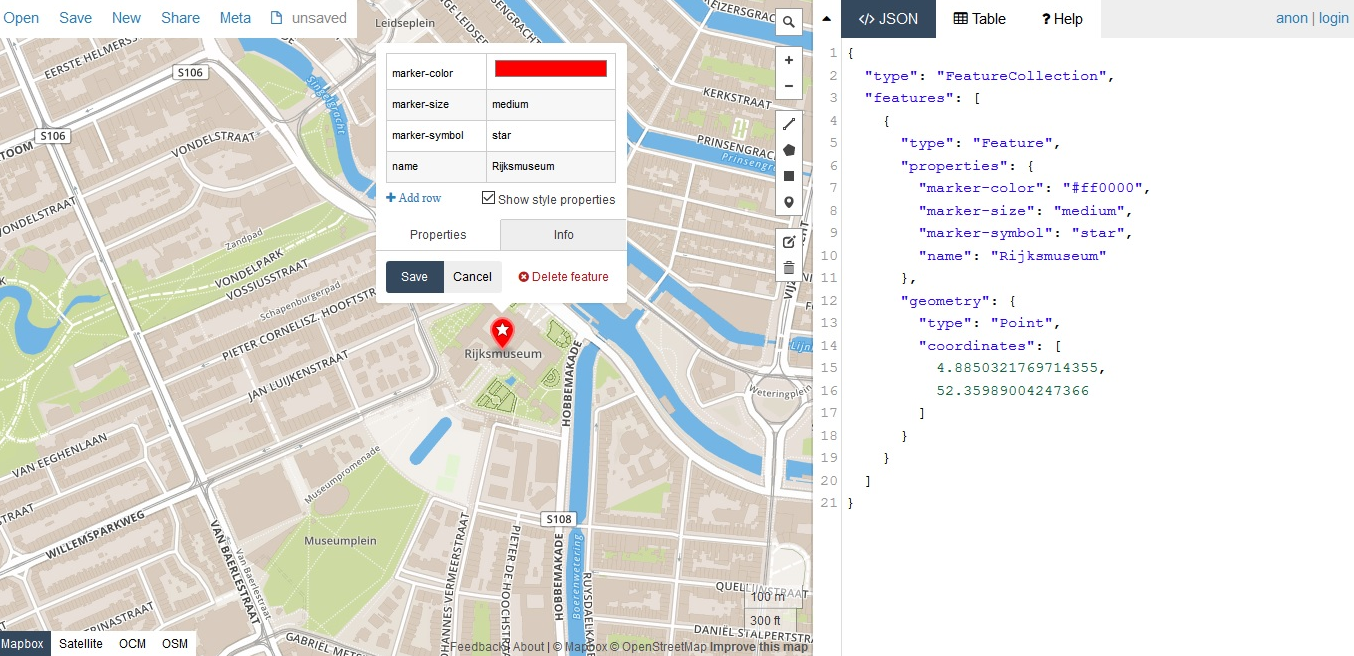Image resolution: width=1354 pixels, height=656 pixels.
Task: Click Improve this map link
Action: 759,647
